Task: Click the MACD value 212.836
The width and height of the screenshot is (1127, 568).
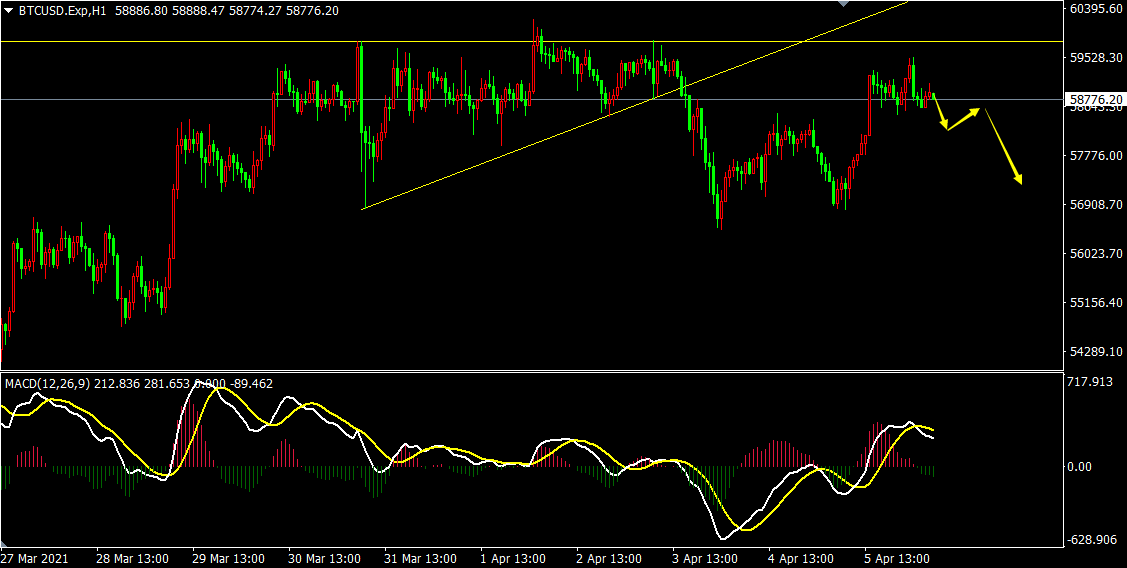Action: coord(116,384)
